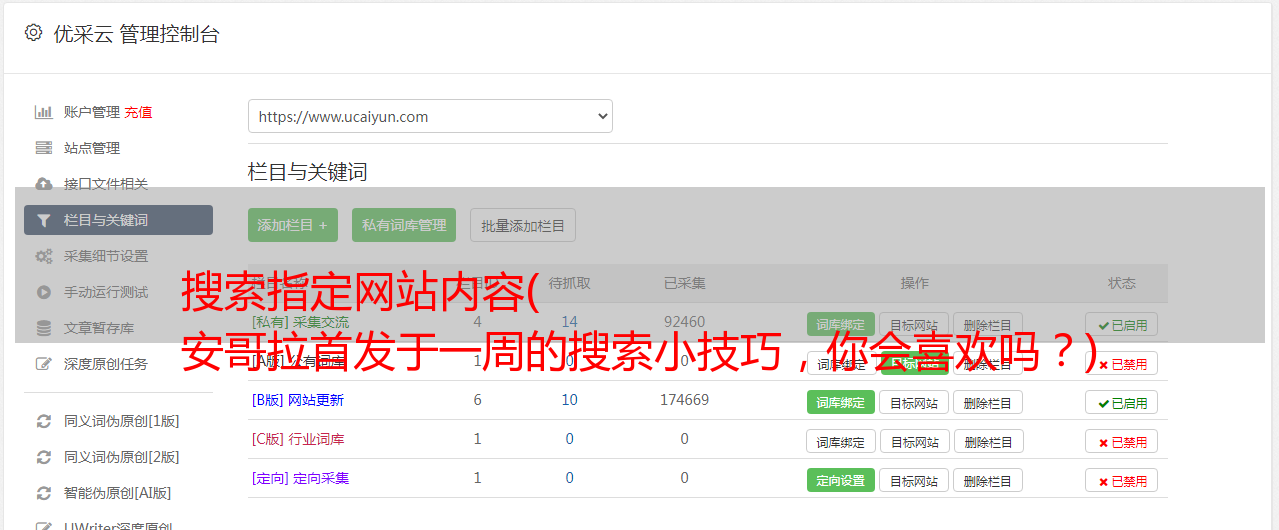Click the 已采集 column header
1279x530 pixels.
(684, 283)
